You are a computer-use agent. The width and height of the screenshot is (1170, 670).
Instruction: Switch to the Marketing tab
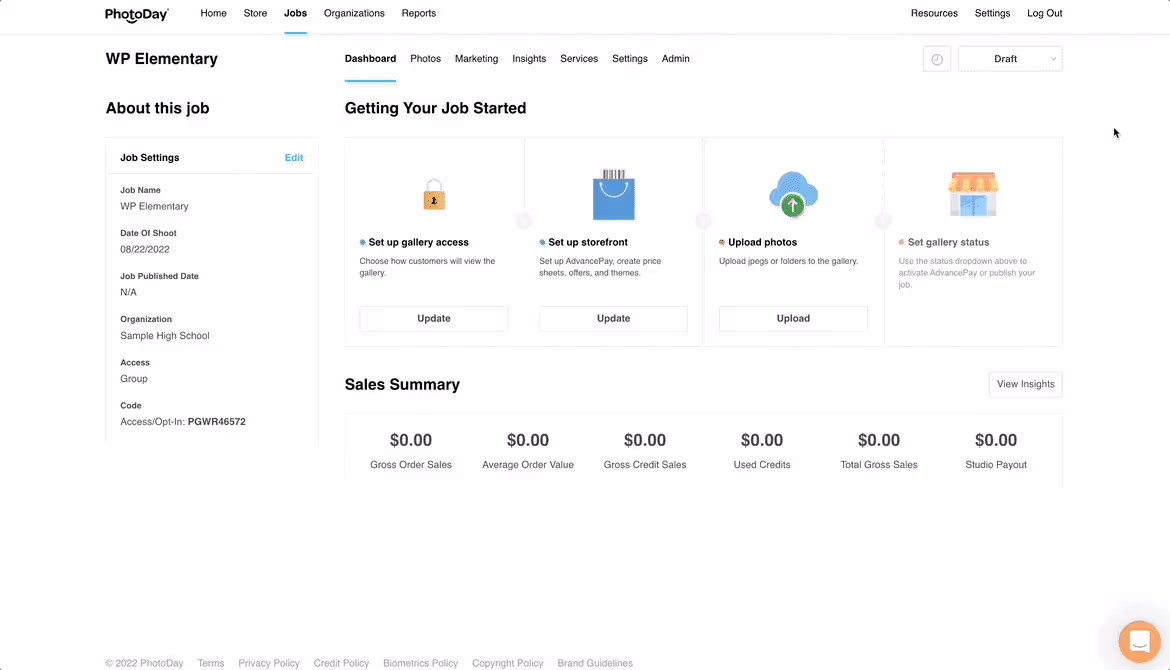click(x=476, y=59)
